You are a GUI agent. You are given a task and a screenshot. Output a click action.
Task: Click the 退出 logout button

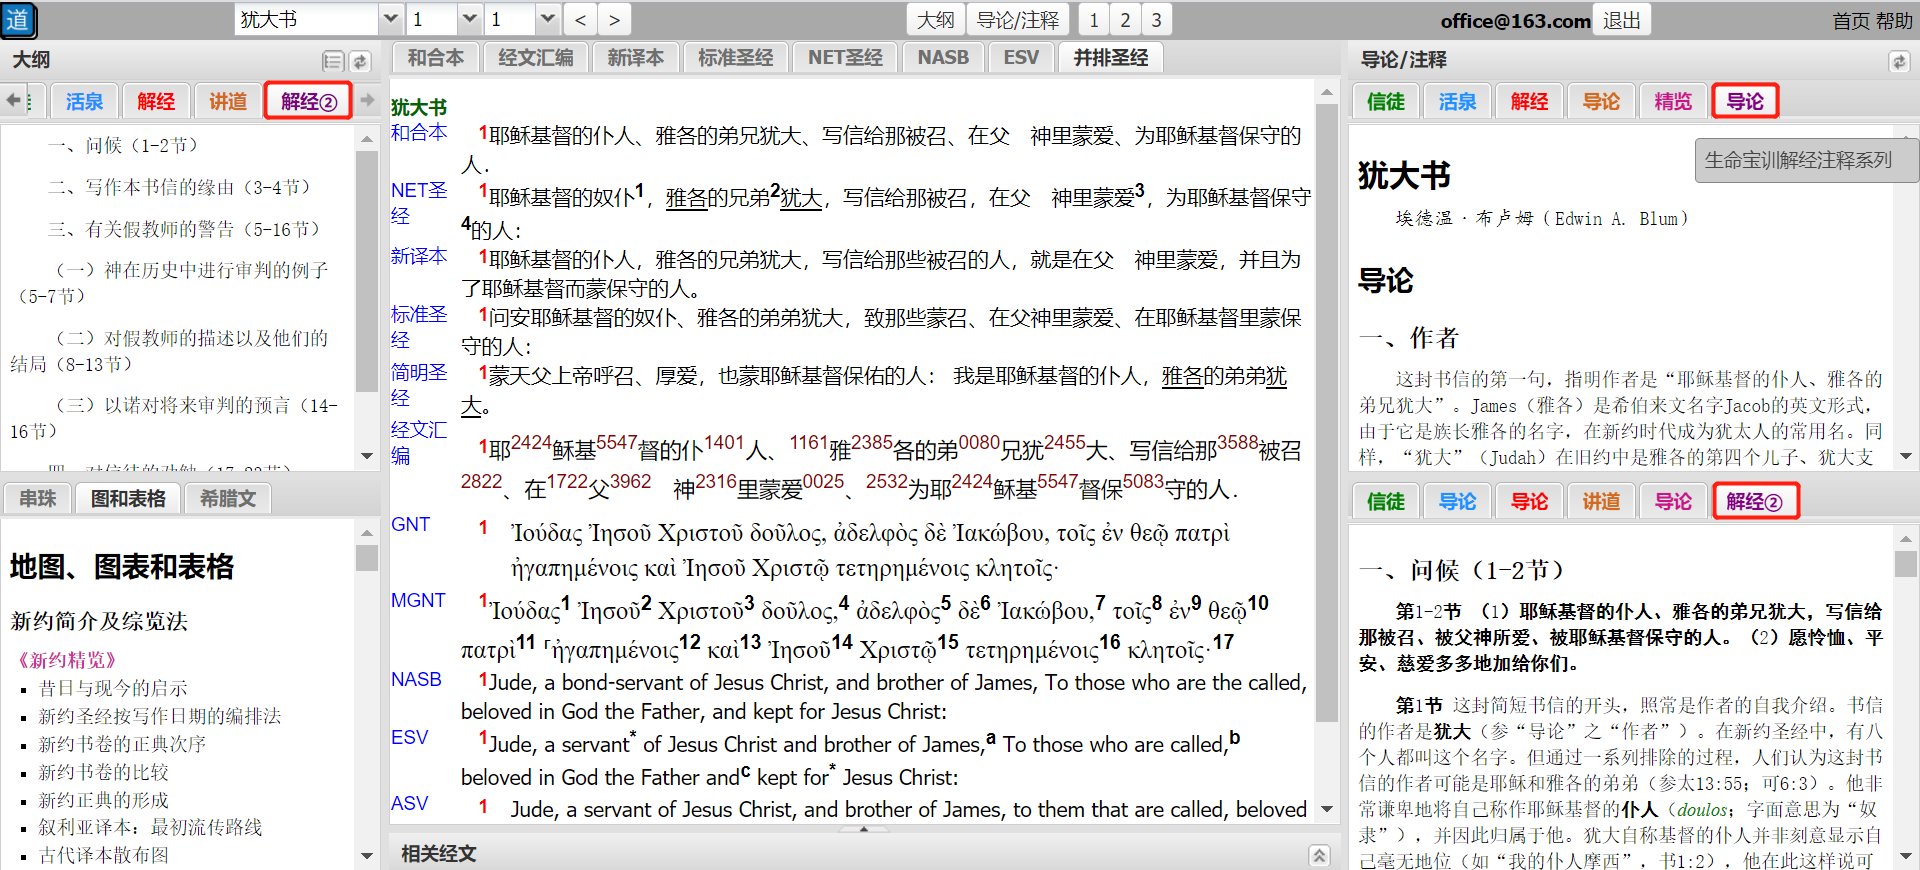point(1622,20)
